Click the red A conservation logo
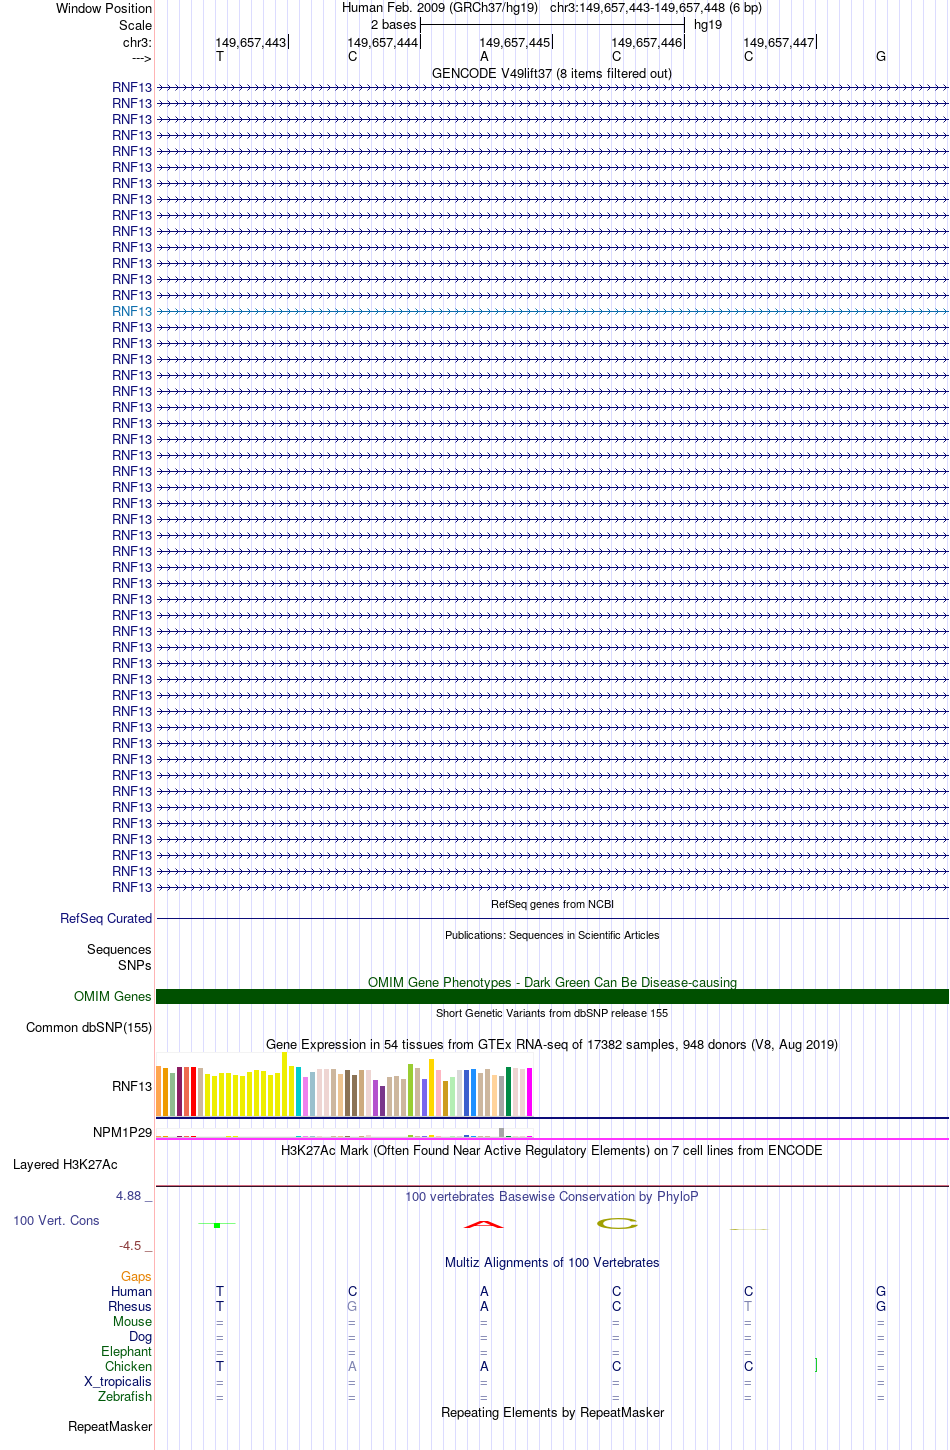The image size is (950, 1450). pyautogui.click(x=484, y=1224)
